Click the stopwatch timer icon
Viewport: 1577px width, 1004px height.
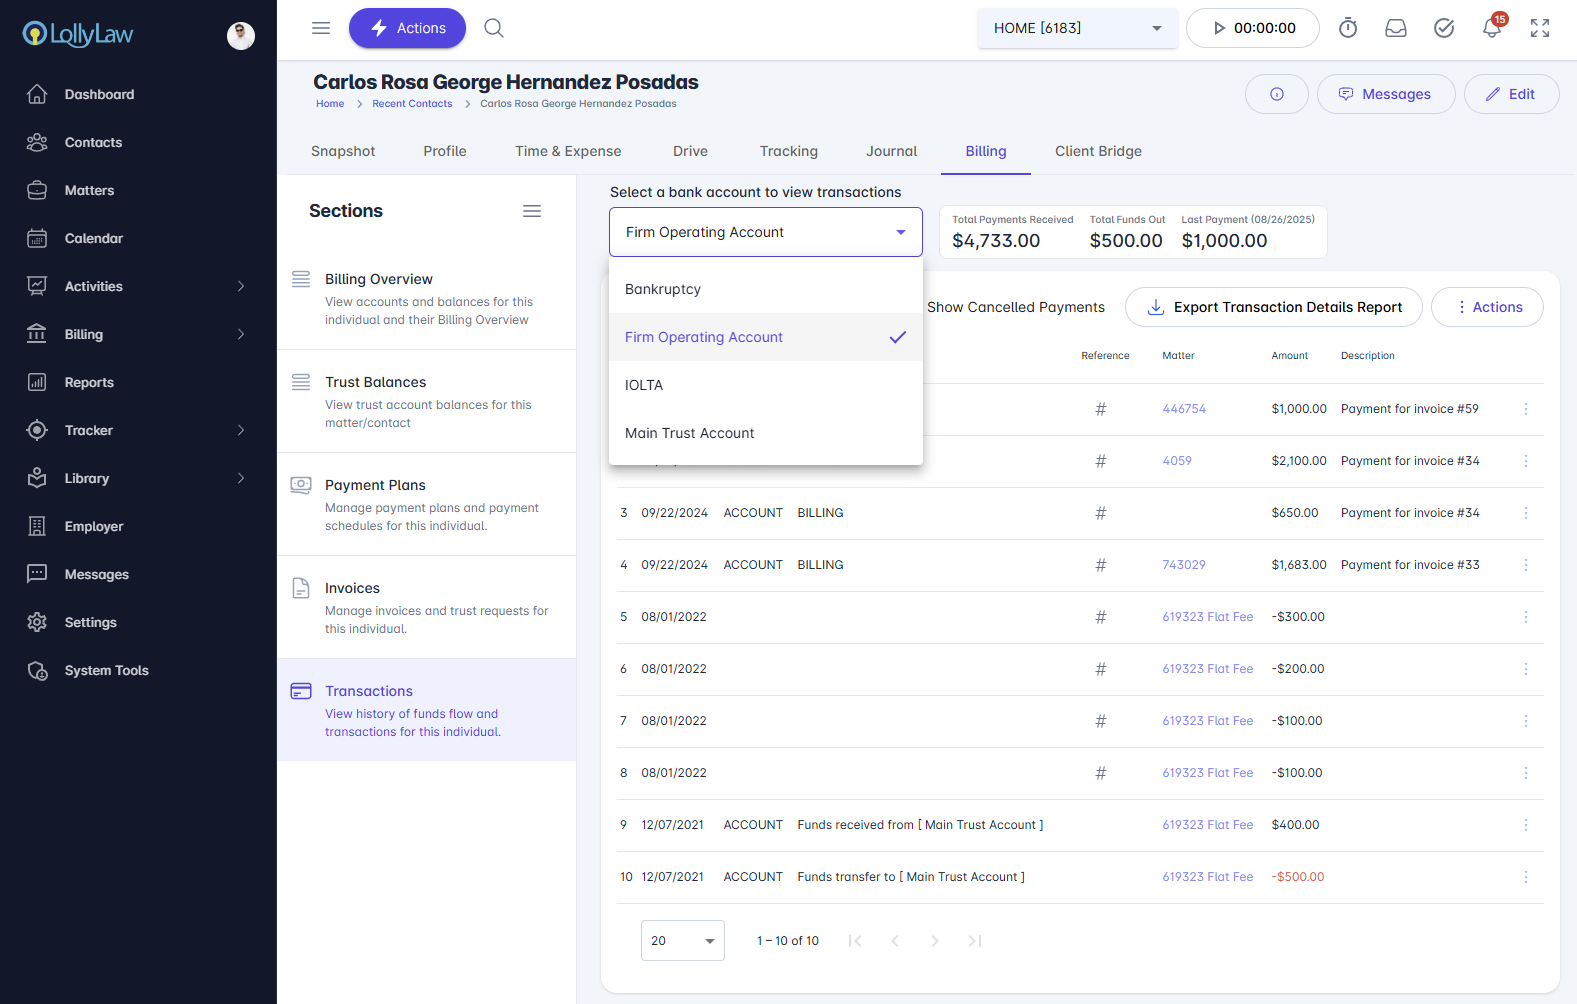coord(1348,28)
